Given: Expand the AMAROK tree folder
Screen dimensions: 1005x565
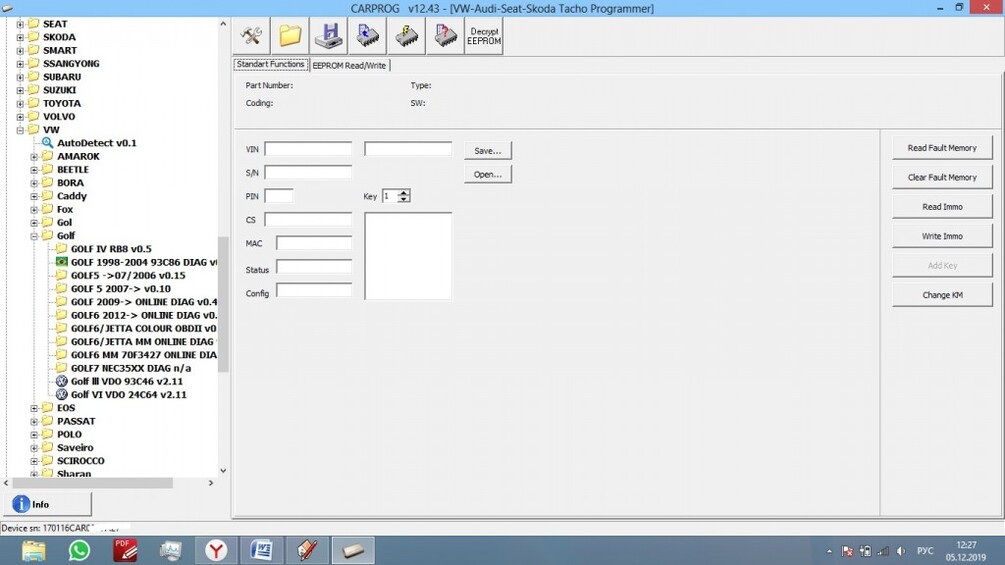Looking at the screenshot, I should (35, 156).
